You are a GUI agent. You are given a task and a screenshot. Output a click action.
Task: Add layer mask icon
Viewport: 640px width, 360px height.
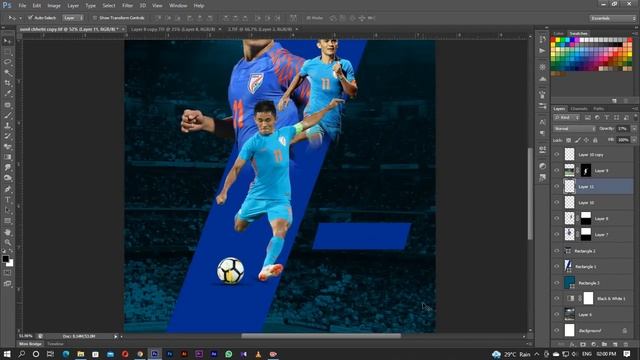(583, 344)
